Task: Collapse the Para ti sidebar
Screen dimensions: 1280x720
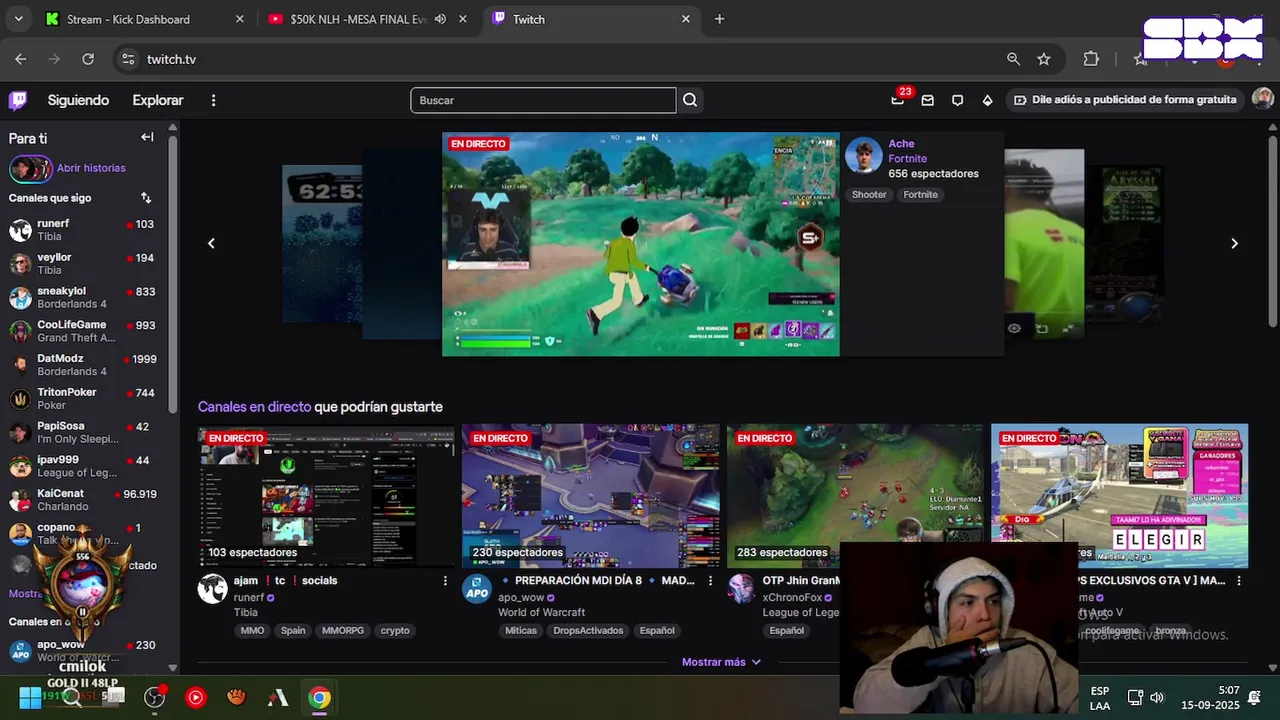Action: click(147, 138)
